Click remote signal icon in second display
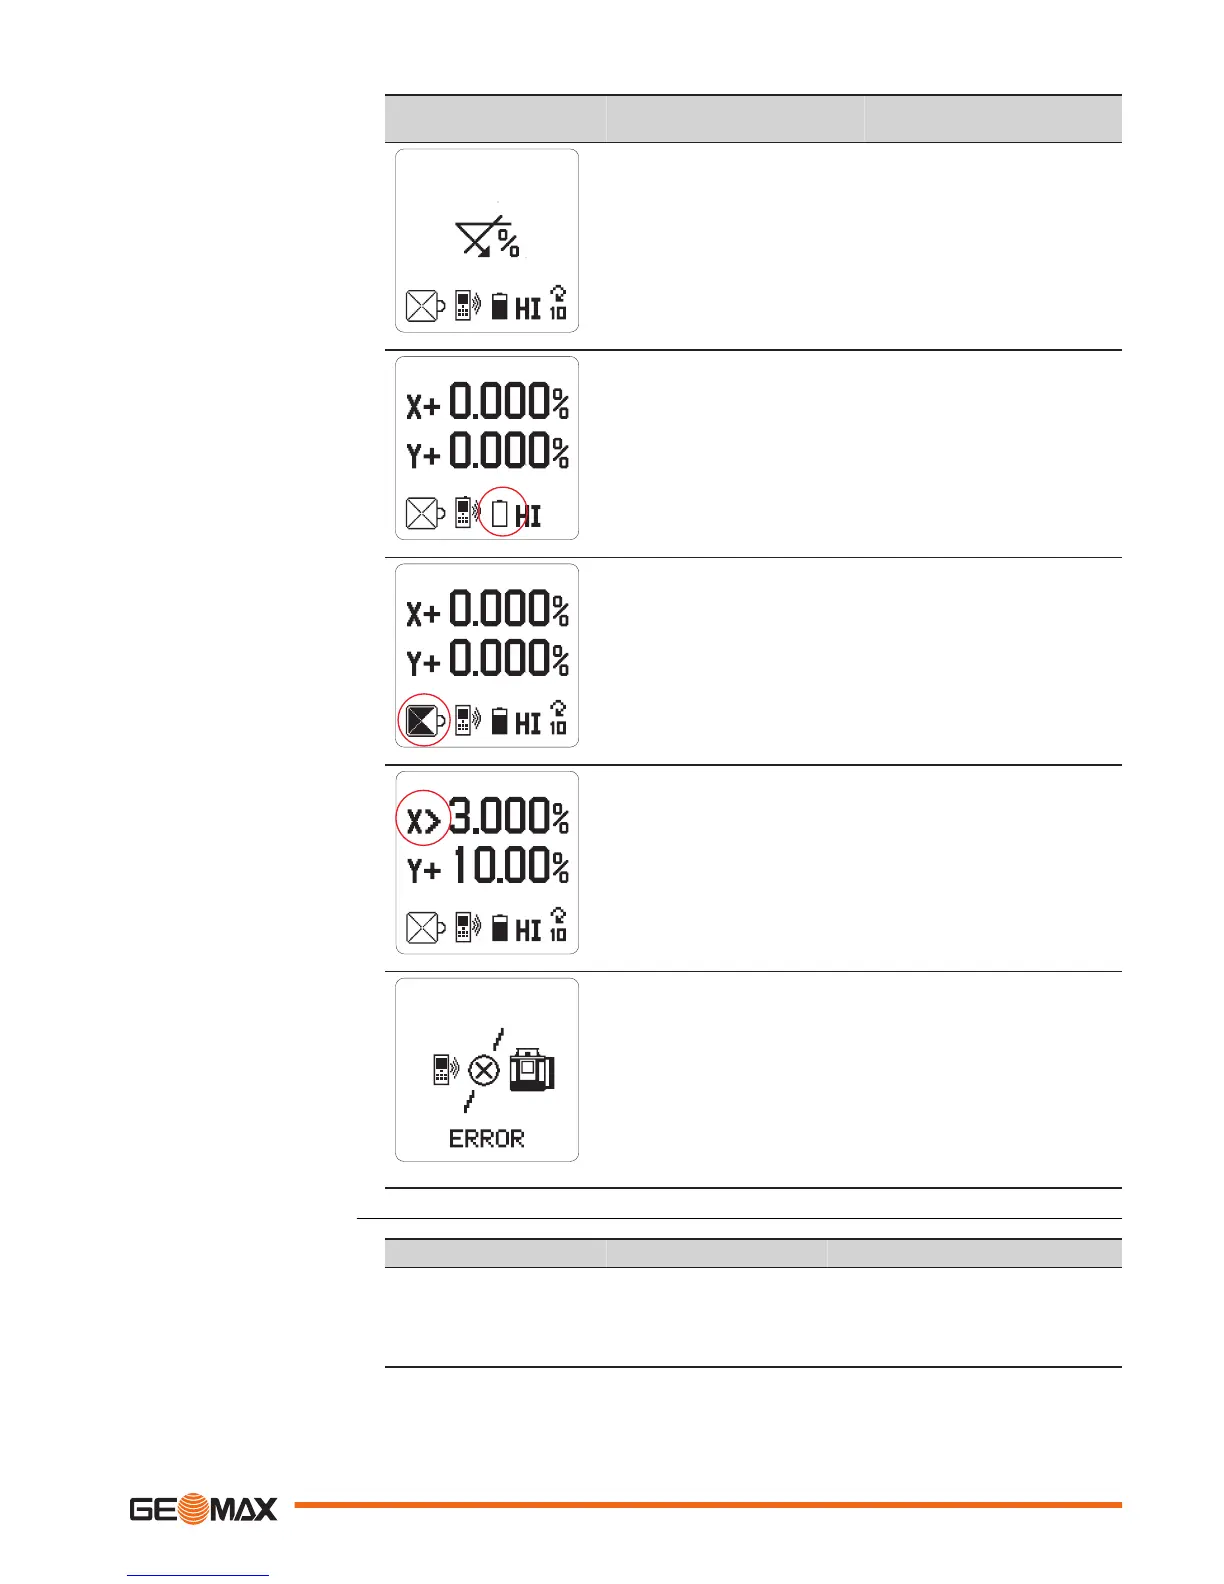This screenshot has width=1224, height=1584. click(x=467, y=512)
